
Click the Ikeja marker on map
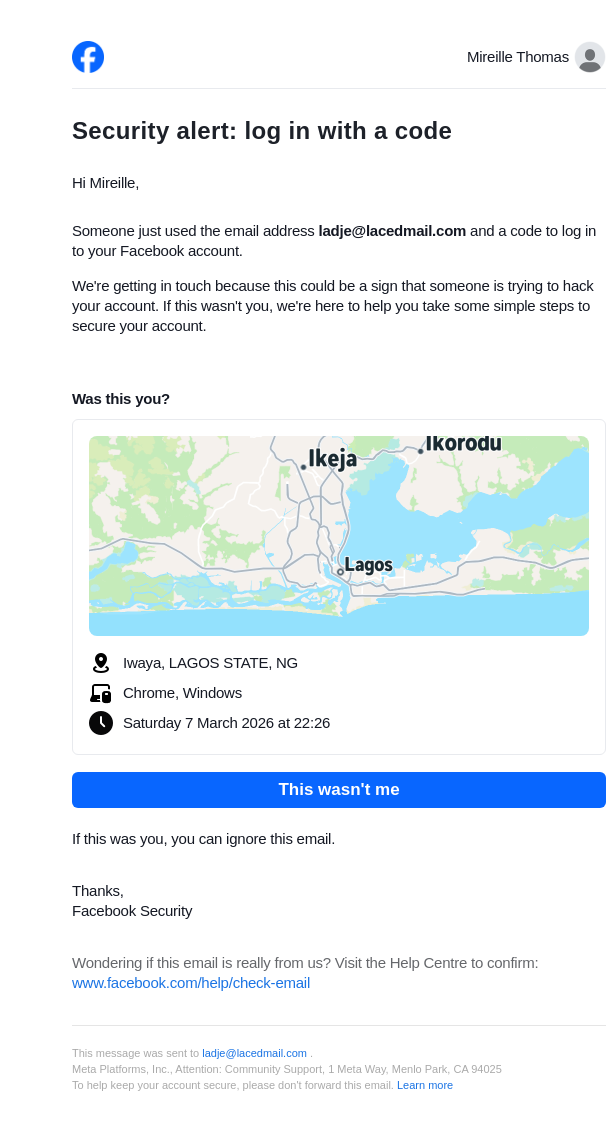point(304,466)
